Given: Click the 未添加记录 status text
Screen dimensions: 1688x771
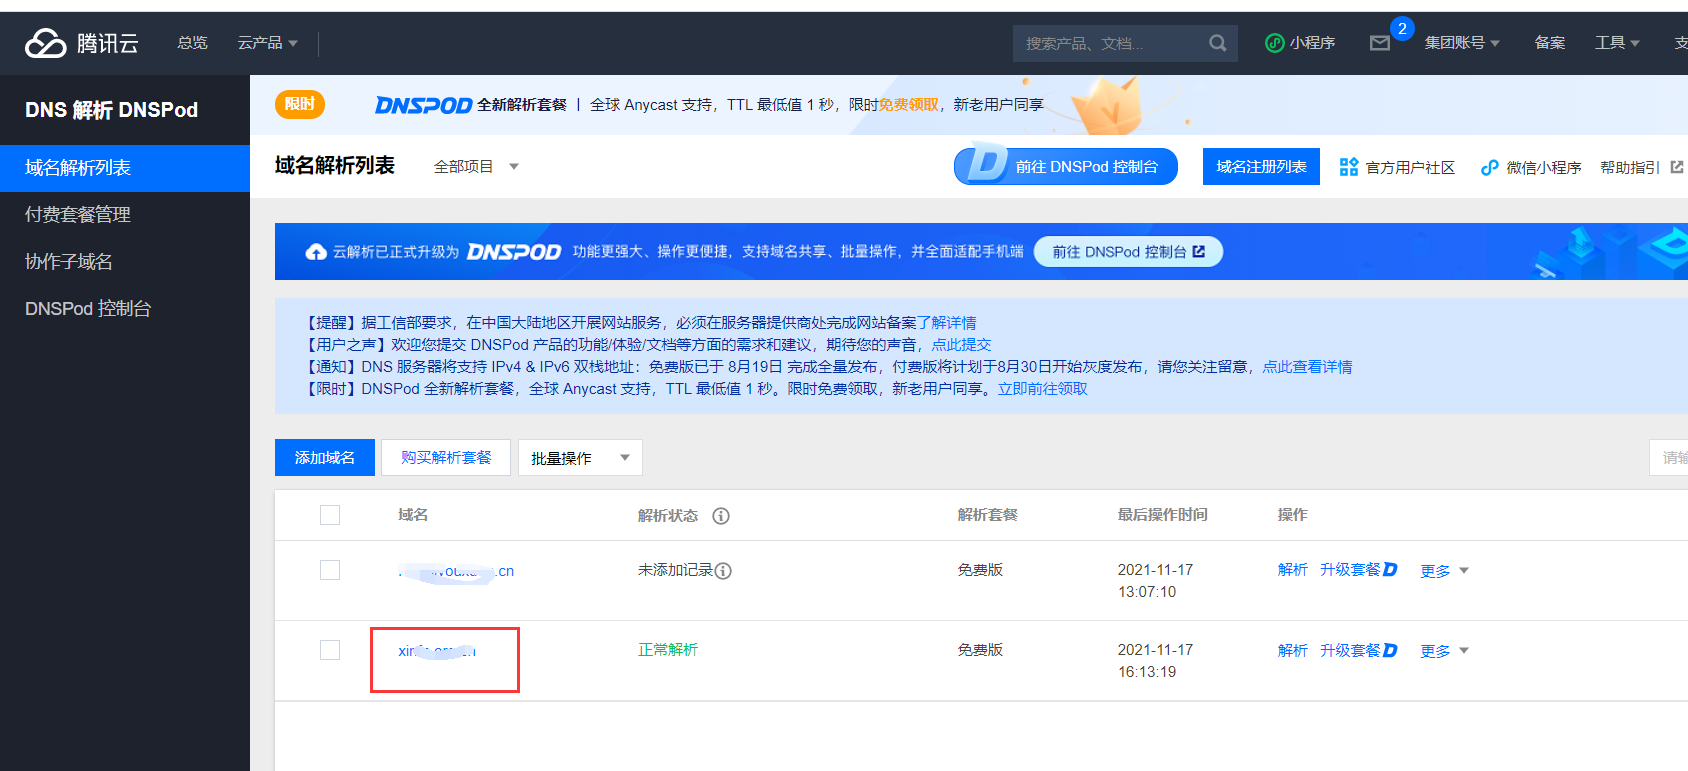Looking at the screenshot, I should pyautogui.click(x=675, y=570).
